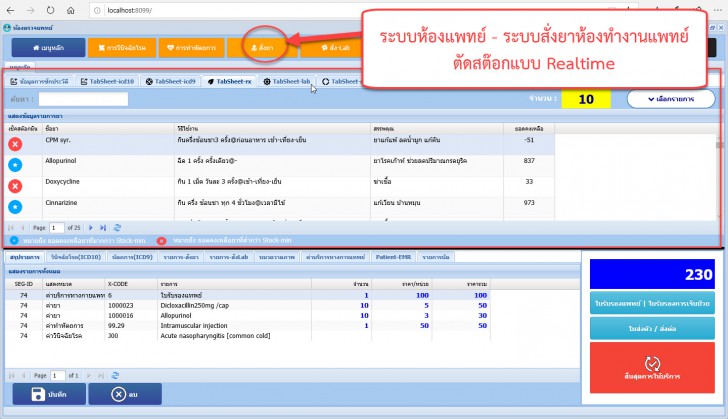Click the summary pager page number box
This screenshot has height=419, width=728.
[58, 375]
